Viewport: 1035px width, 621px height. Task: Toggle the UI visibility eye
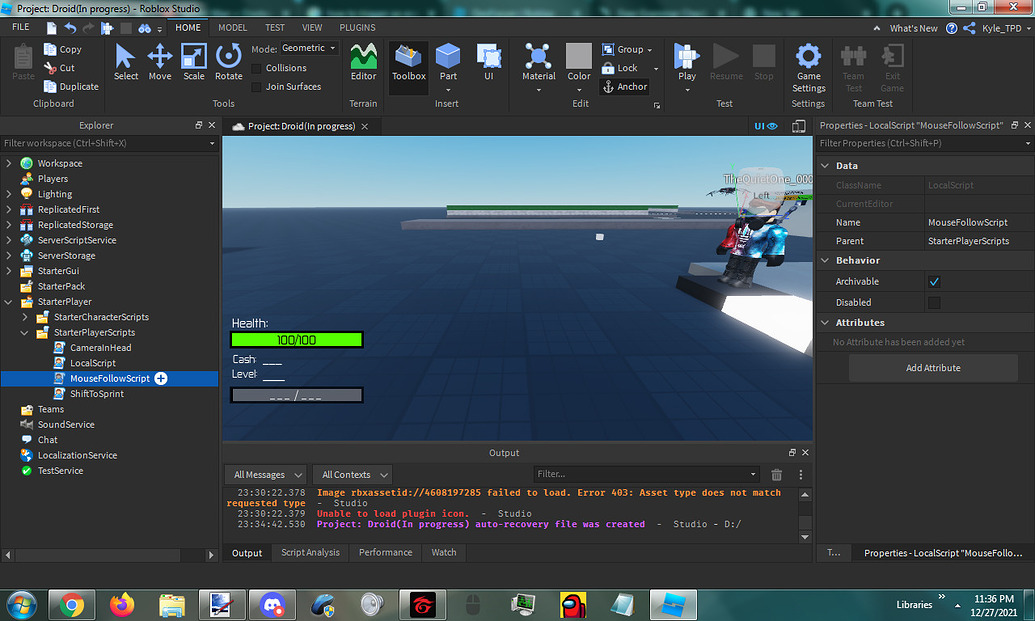pyautogui.click(x=766, y=126)
